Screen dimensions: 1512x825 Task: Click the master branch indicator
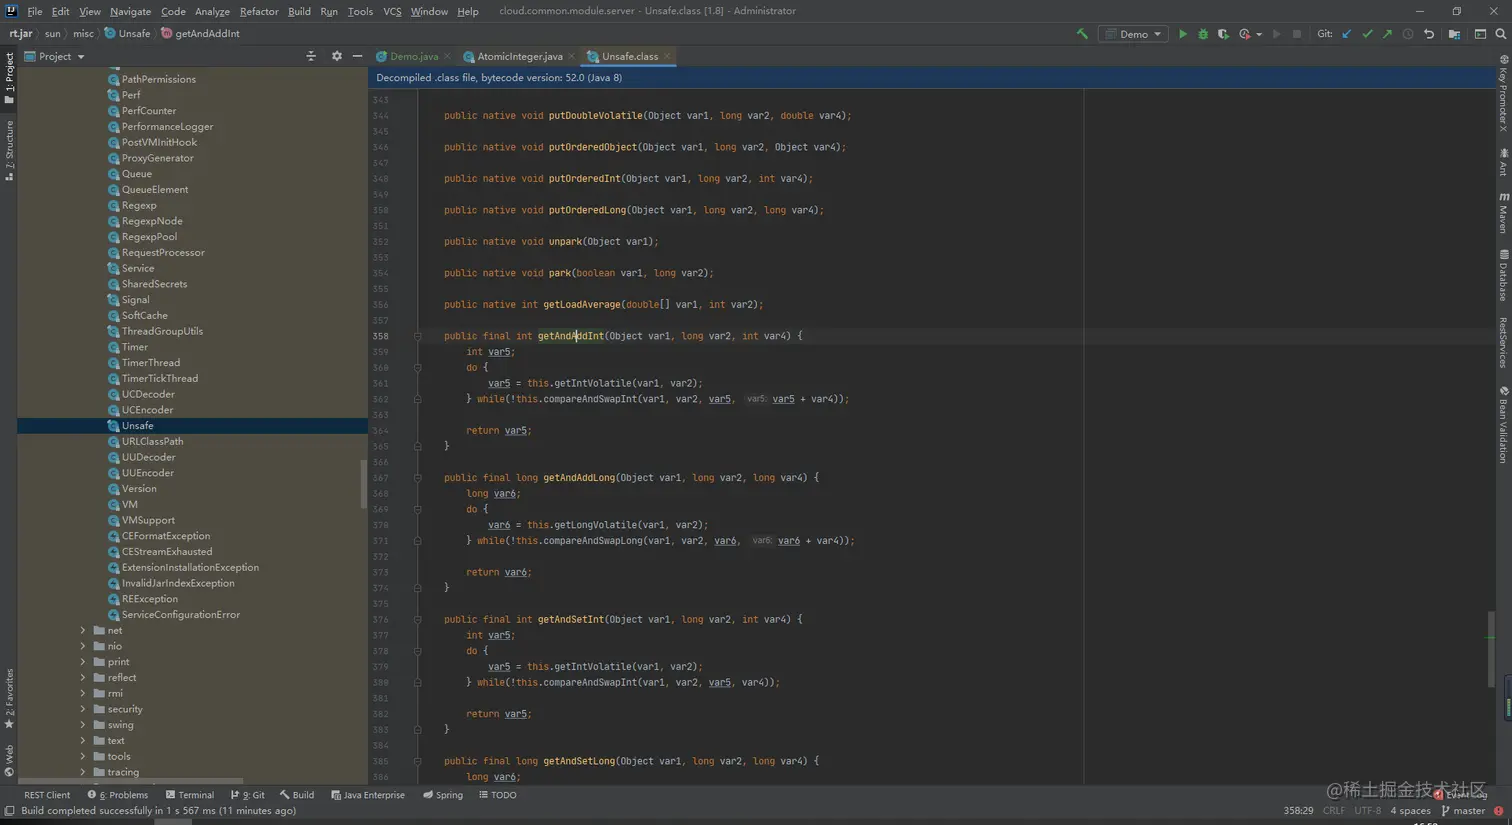[x=1462, y=811]
